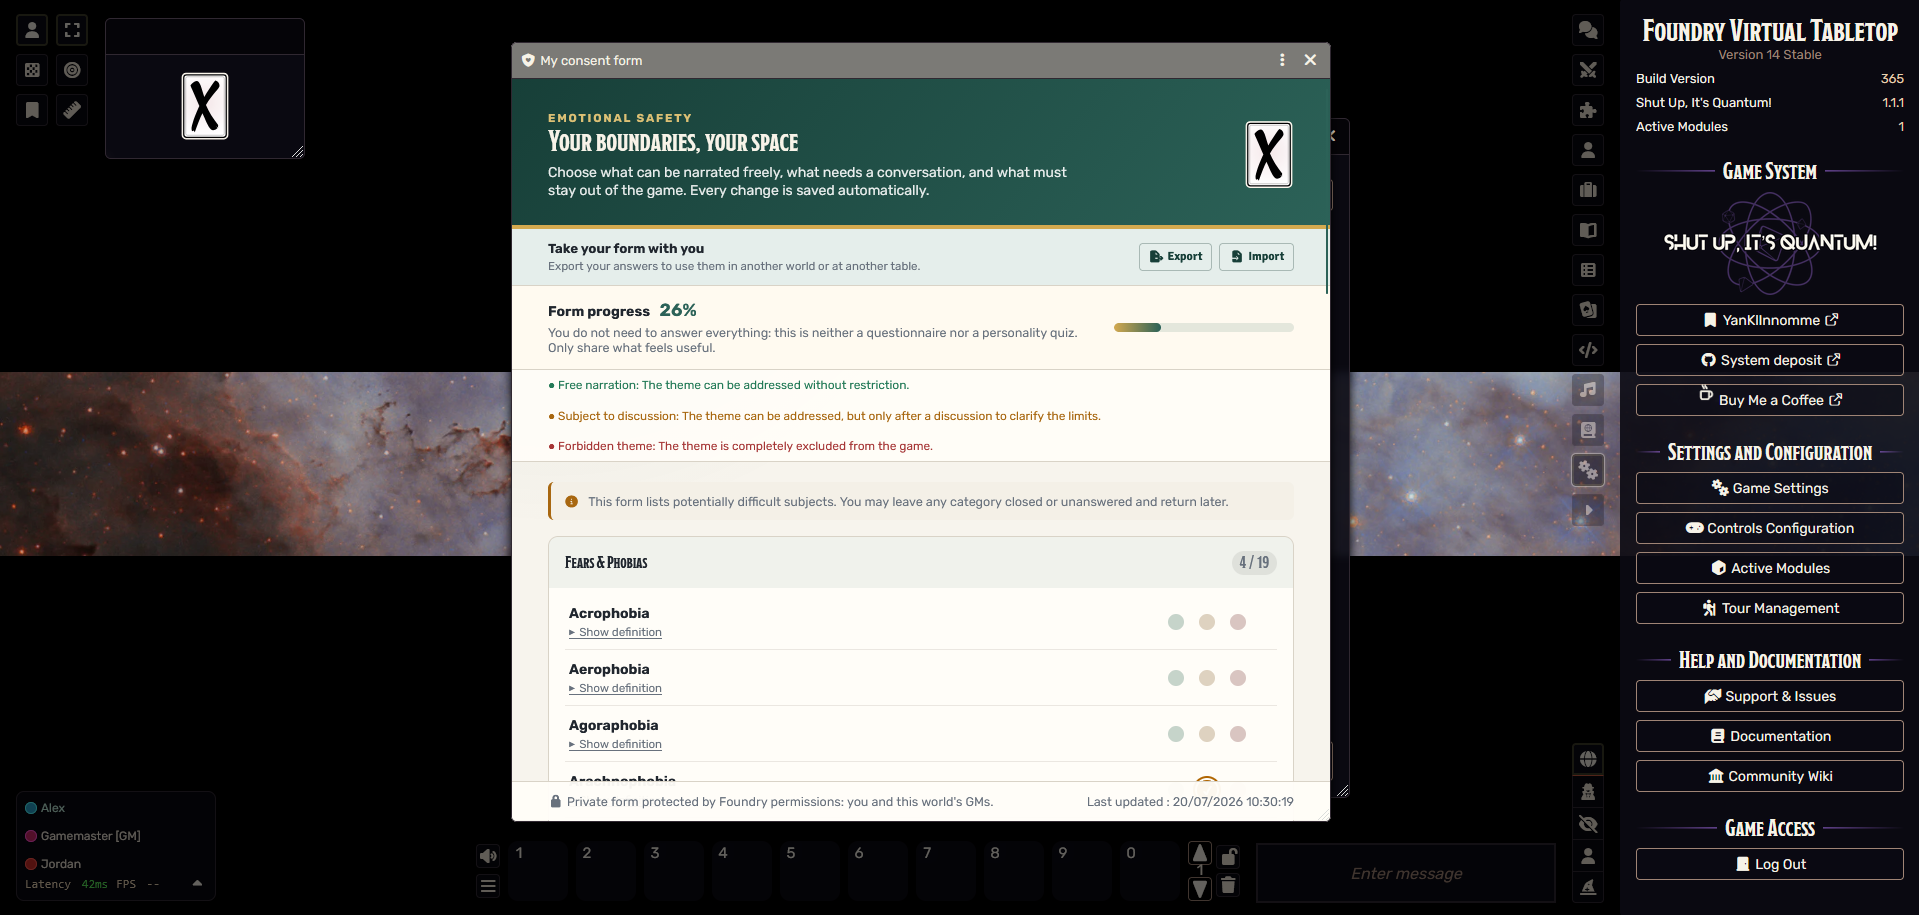Expand the players list arrow
Viewport: 1919px width, 915px height.
click(x=197, y=883)
